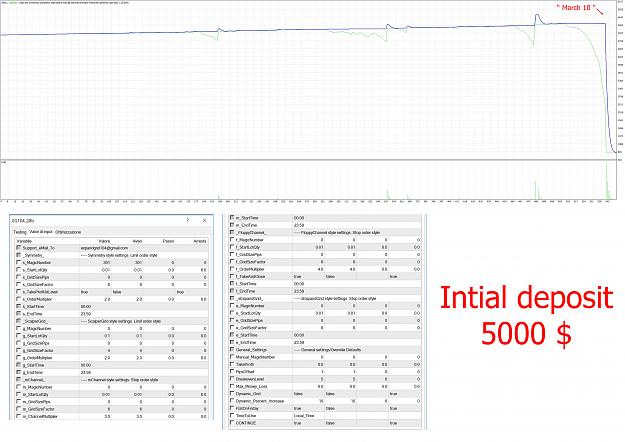Open the Dynamic_Grid false value dropdown
This screenshot has width=625, height=442.
pyautogui.click(x=298, y=394)
